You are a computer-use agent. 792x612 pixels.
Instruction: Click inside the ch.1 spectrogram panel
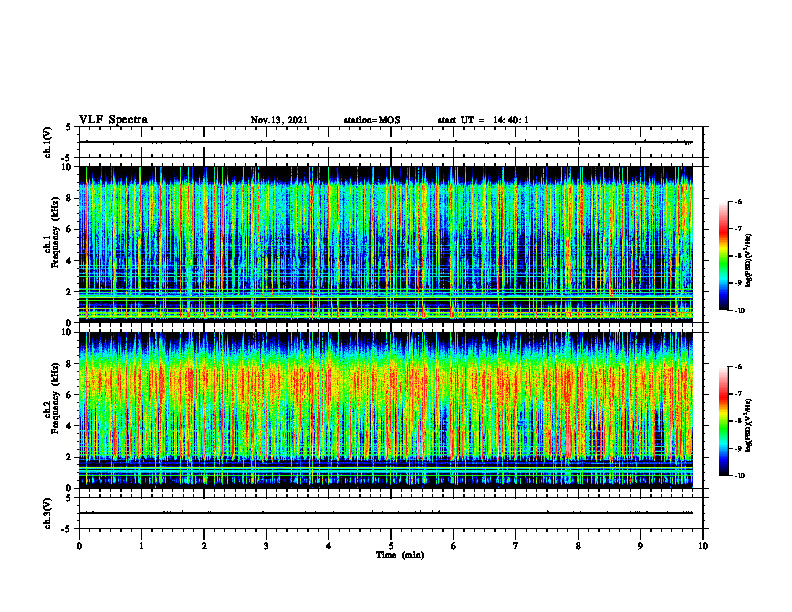[x=386, y=244]
